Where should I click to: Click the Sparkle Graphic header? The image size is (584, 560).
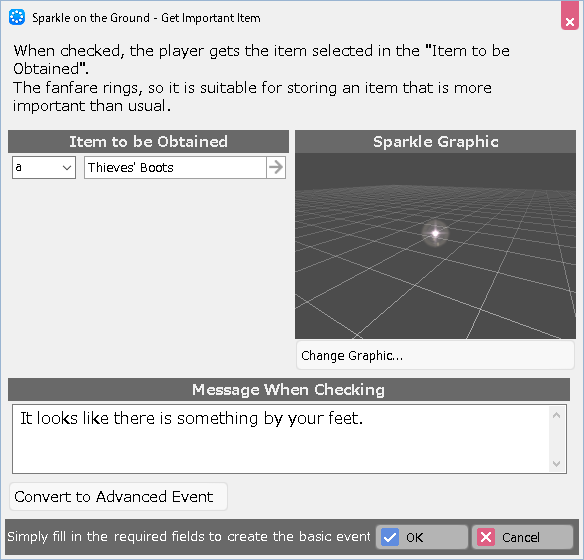tap(435, 141)
